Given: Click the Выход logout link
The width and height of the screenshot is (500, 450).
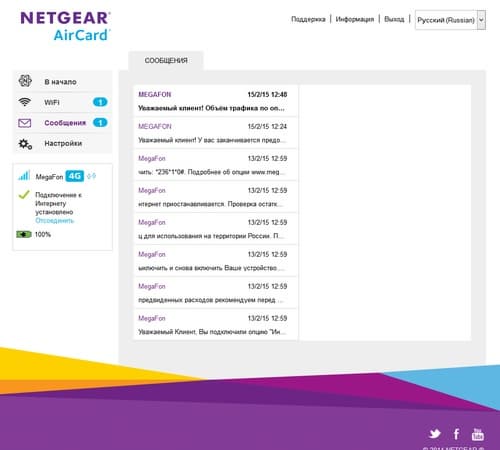Looking at the screenshot, I should pos(394,19).
